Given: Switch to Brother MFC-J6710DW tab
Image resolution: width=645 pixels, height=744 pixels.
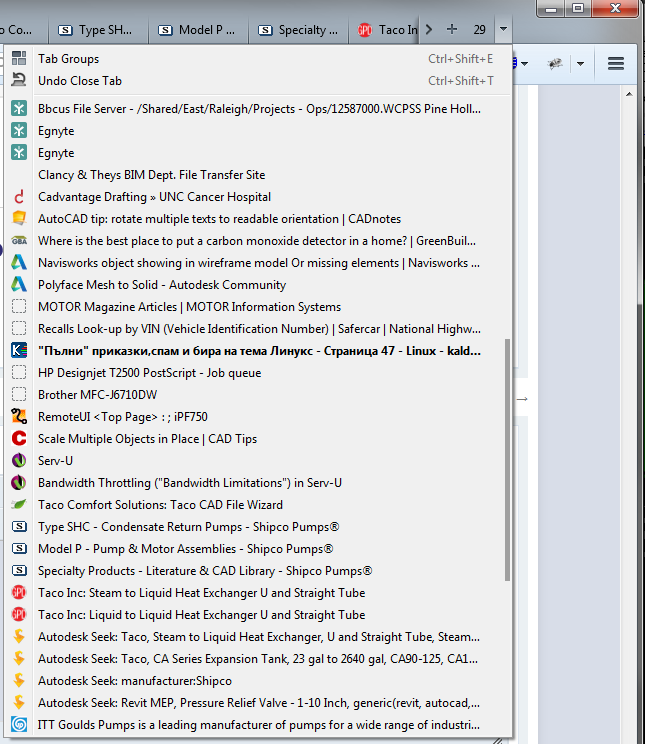Looking at the screenshot, I should tap(258, 395).
